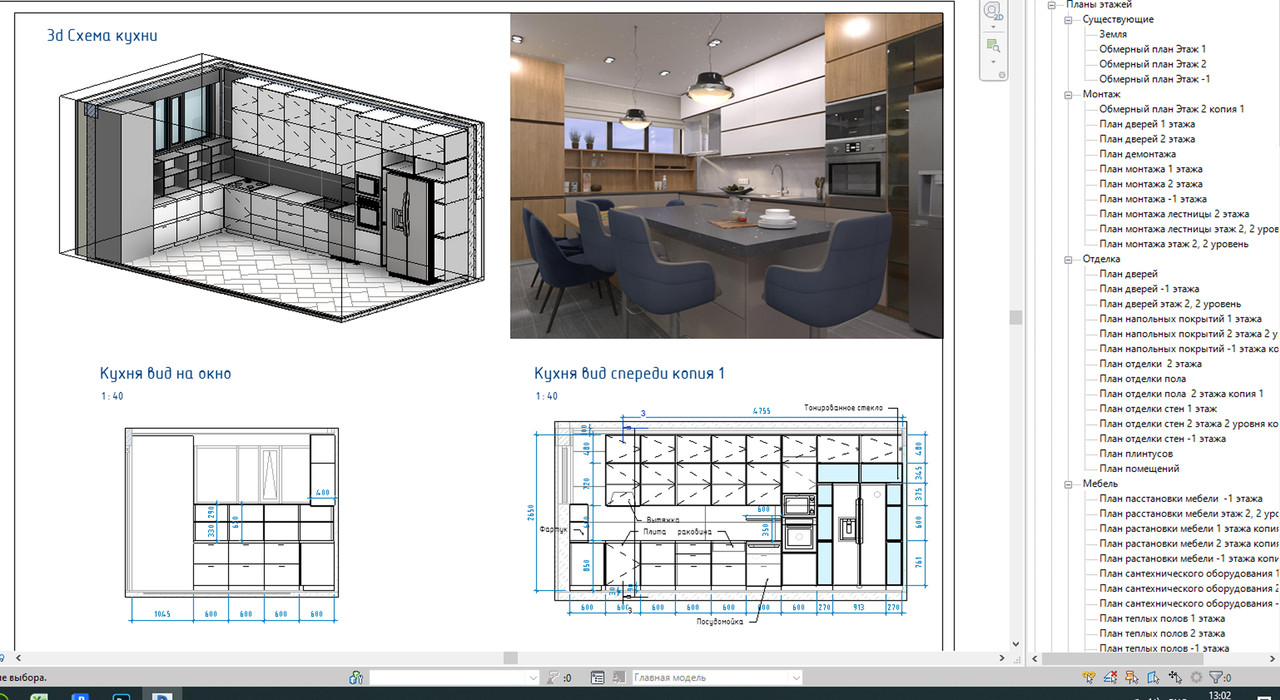
Task: Expand the steering wheel dropdown arrow
Action: (993, 28)
